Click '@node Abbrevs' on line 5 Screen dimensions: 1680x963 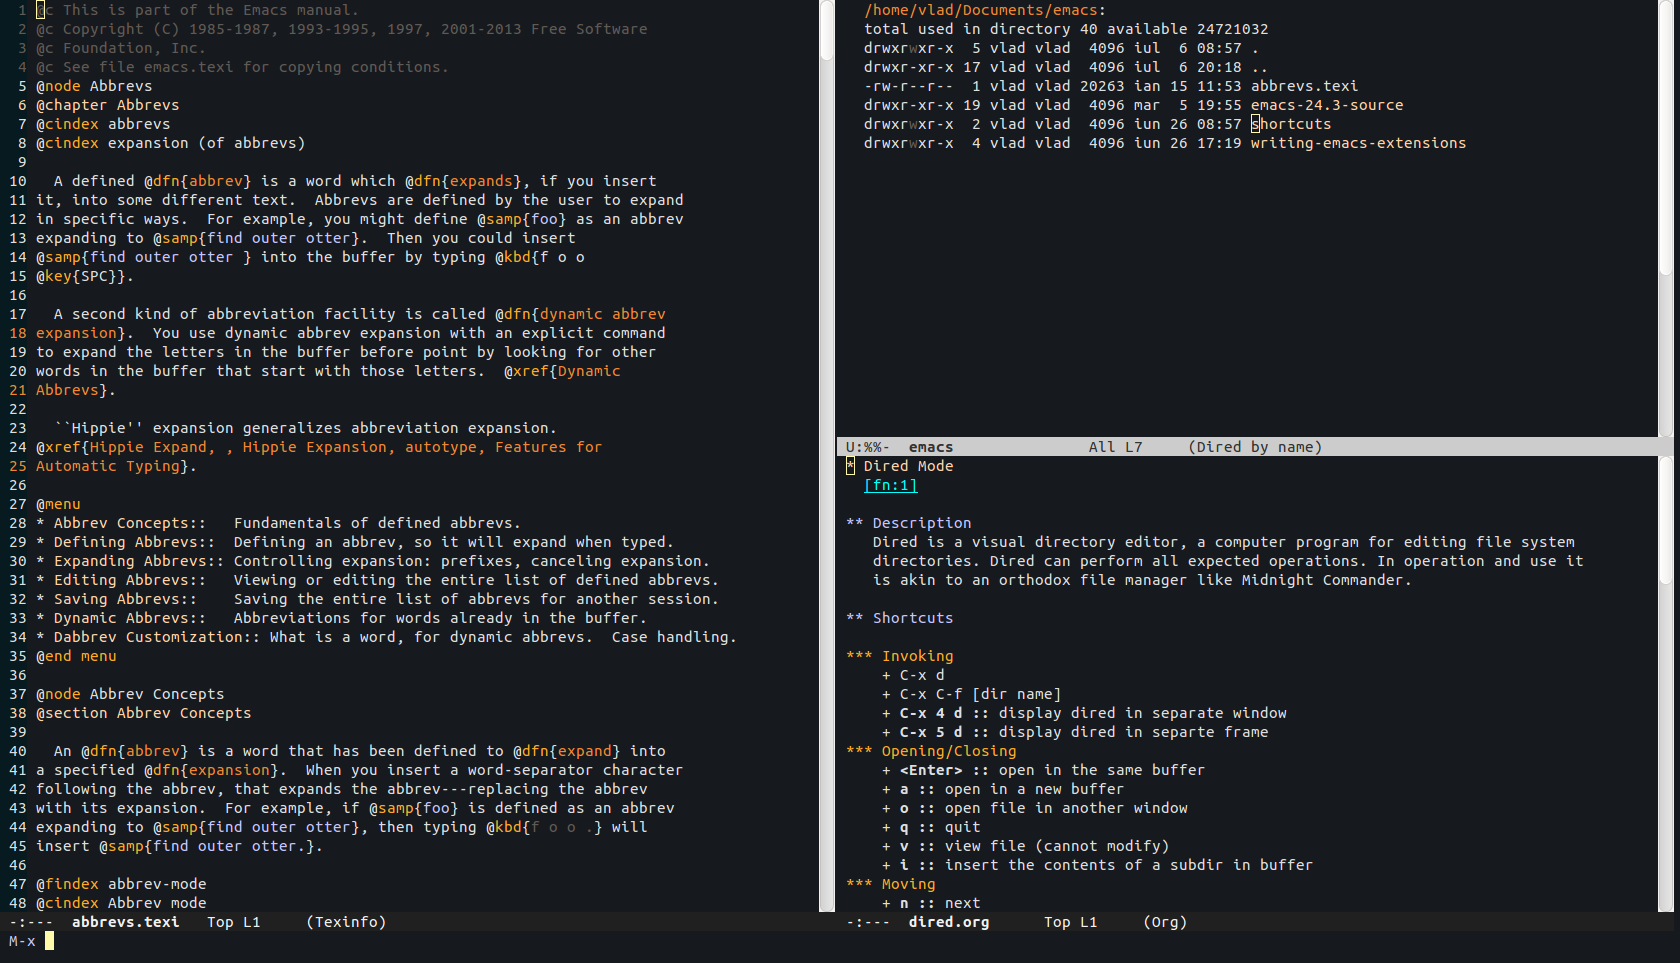[x=94, y=86]
